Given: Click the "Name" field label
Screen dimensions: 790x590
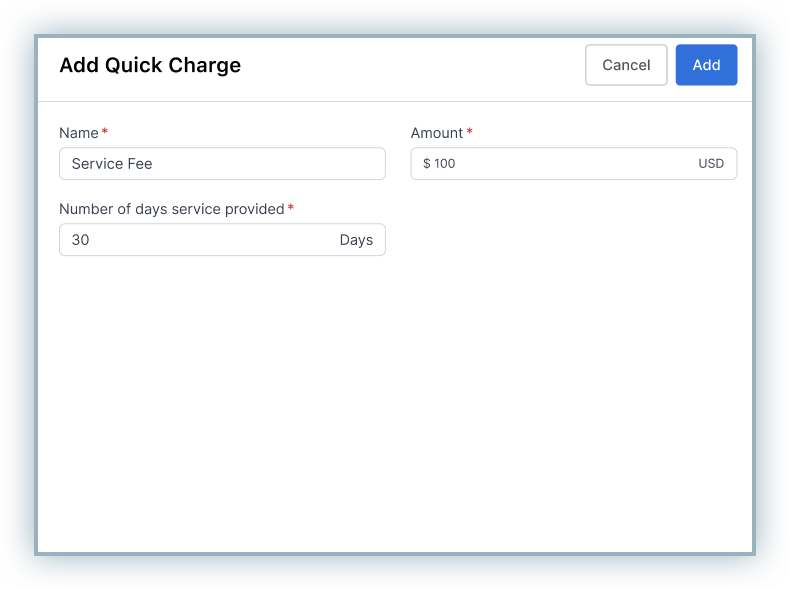Looking at the screenshot, I should [79, 133].
